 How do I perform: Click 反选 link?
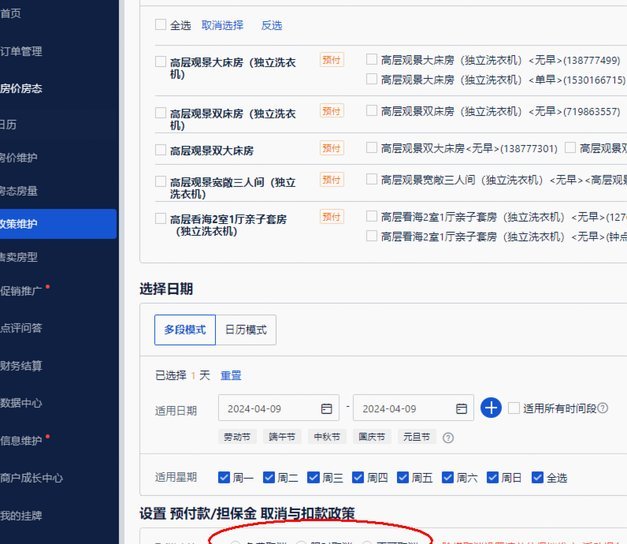click(x=272, y=25)
